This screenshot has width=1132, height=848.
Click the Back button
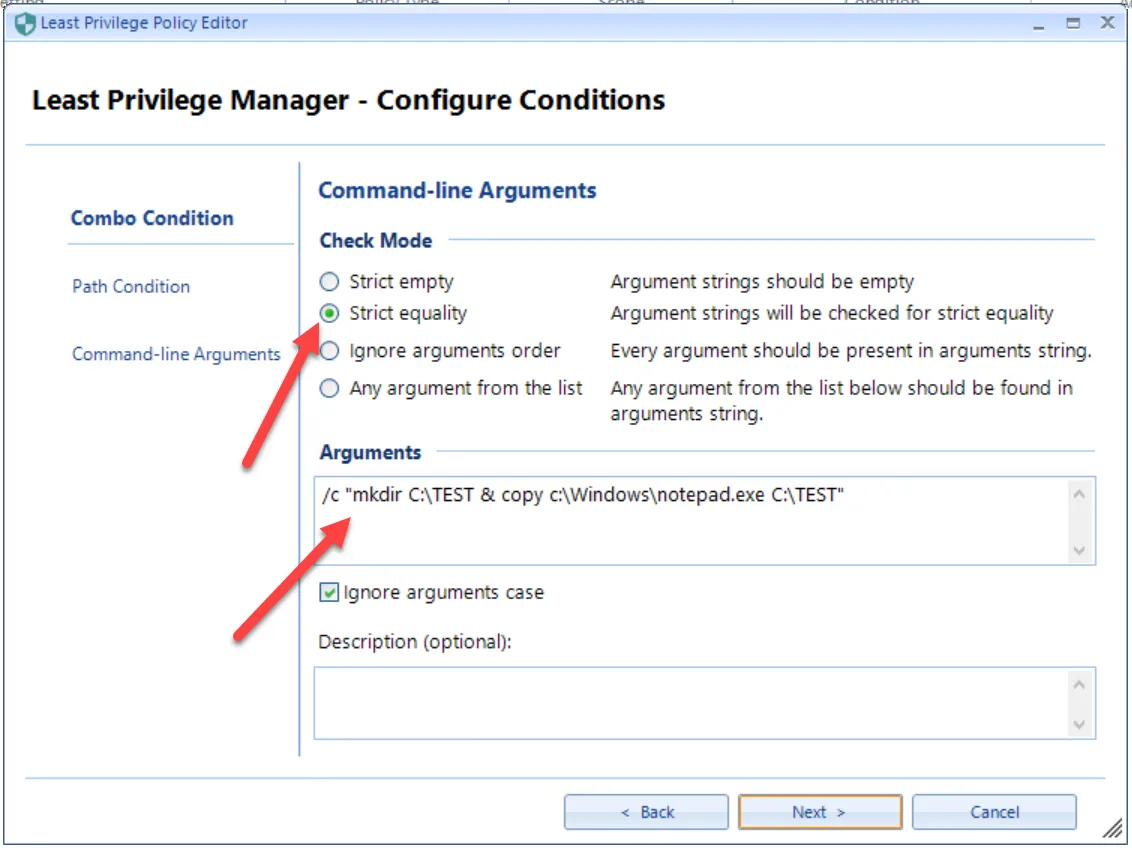[646, 812]
